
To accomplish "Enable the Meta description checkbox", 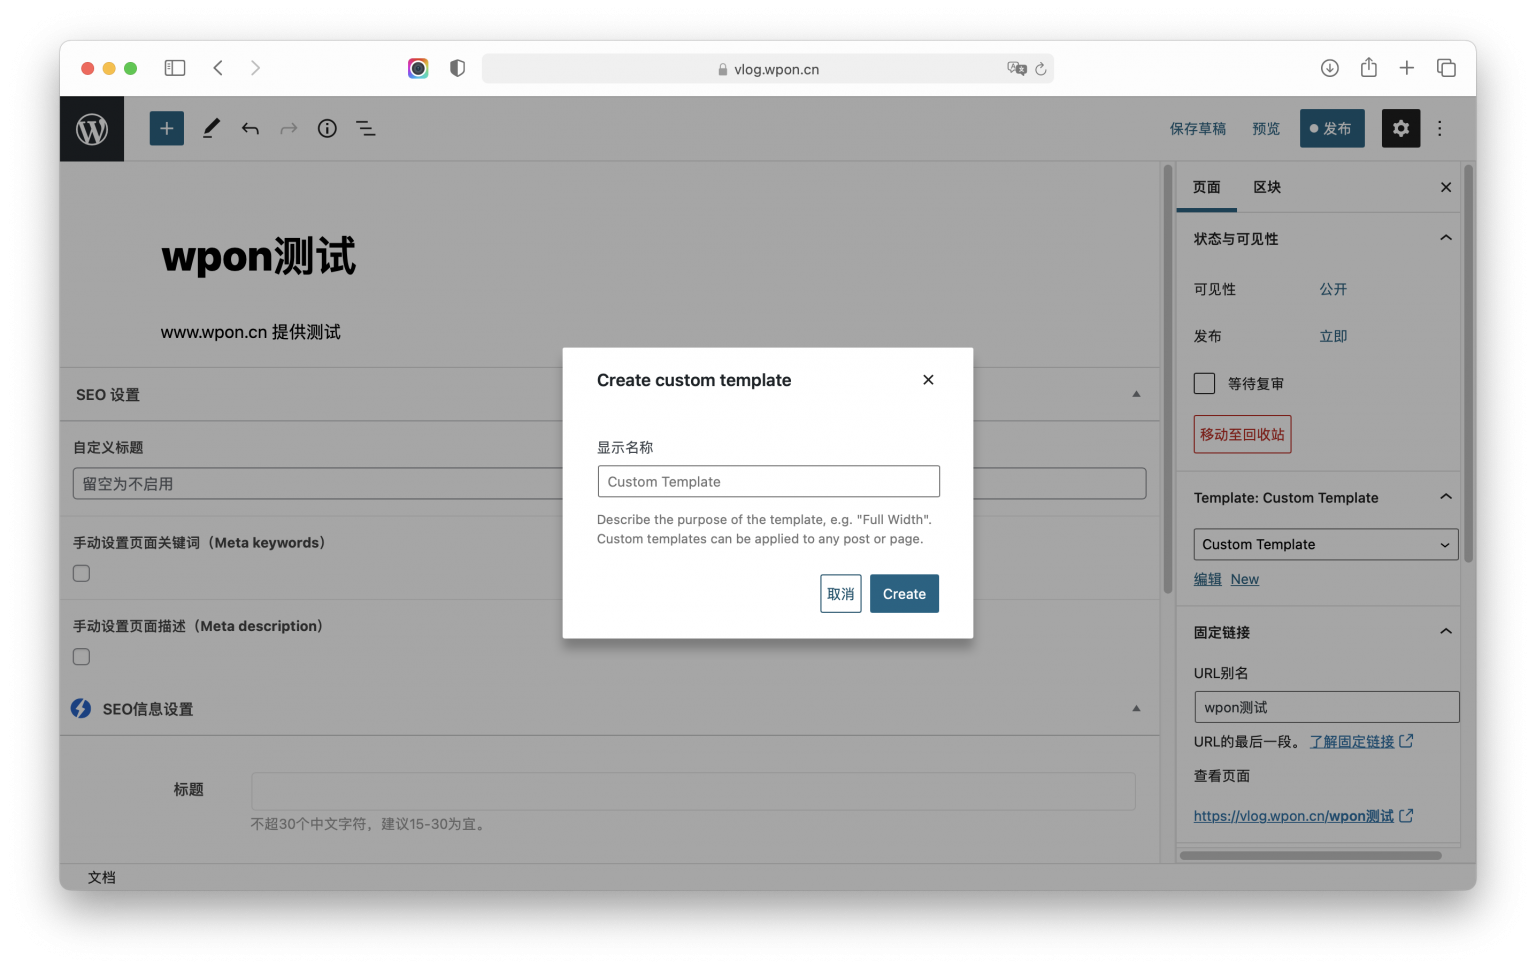I will click(82, 657).
